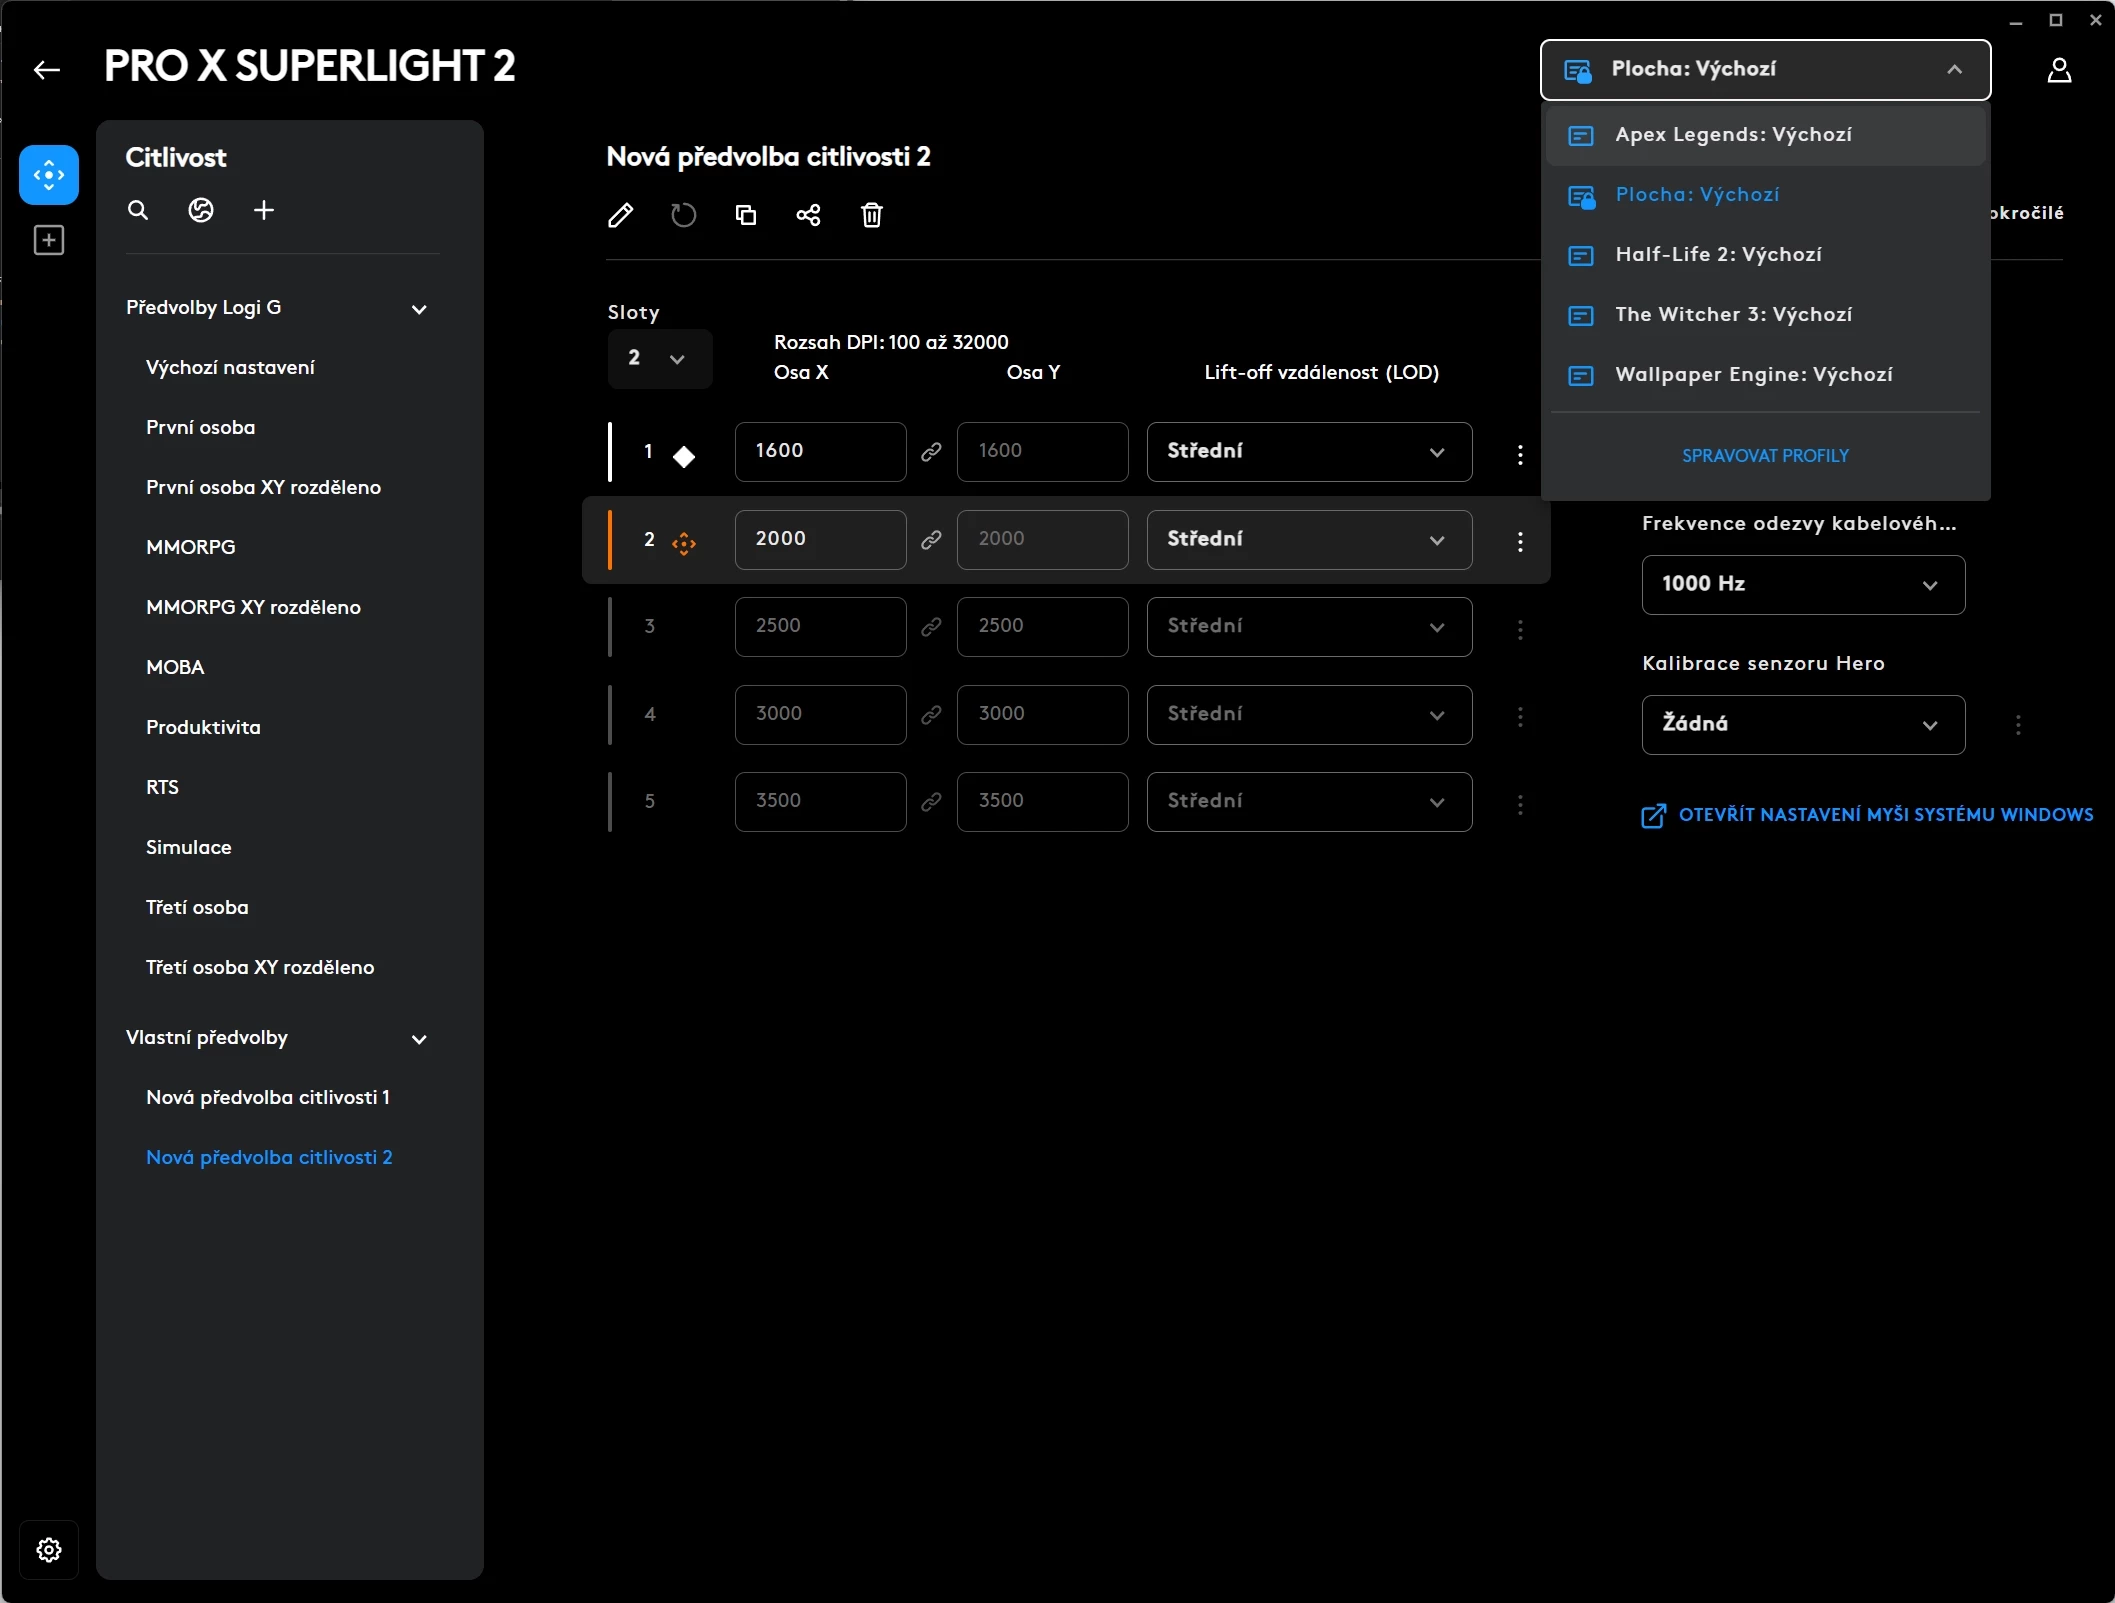Select The Witcher 3: Výchozí profile
This screenshot has height=1603, width=2115.
[x=1765, y=315]
